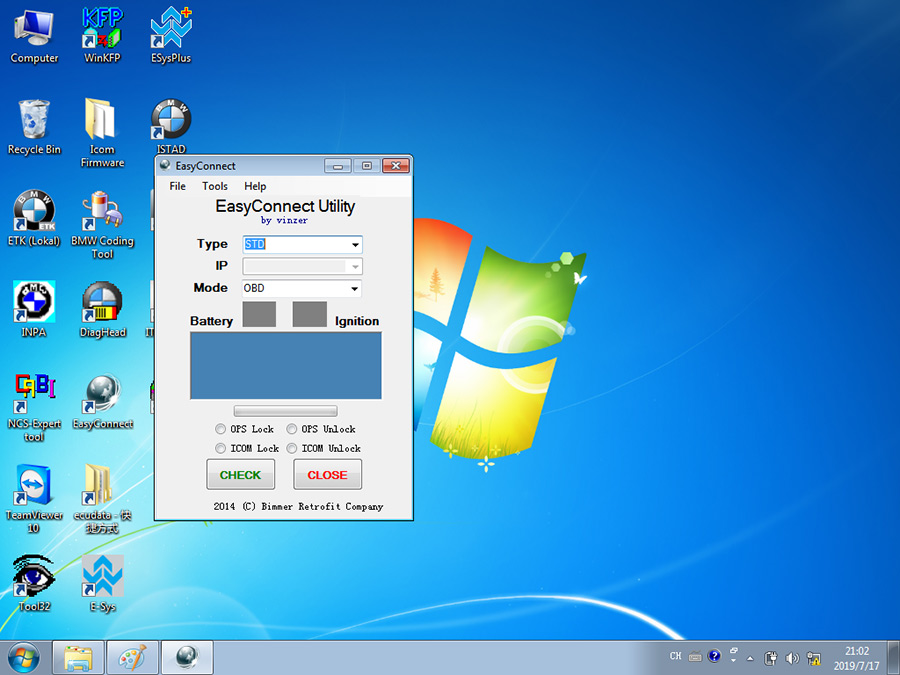
Task: Expand the Type dropdown showing STD
Action: click(355, 245)
